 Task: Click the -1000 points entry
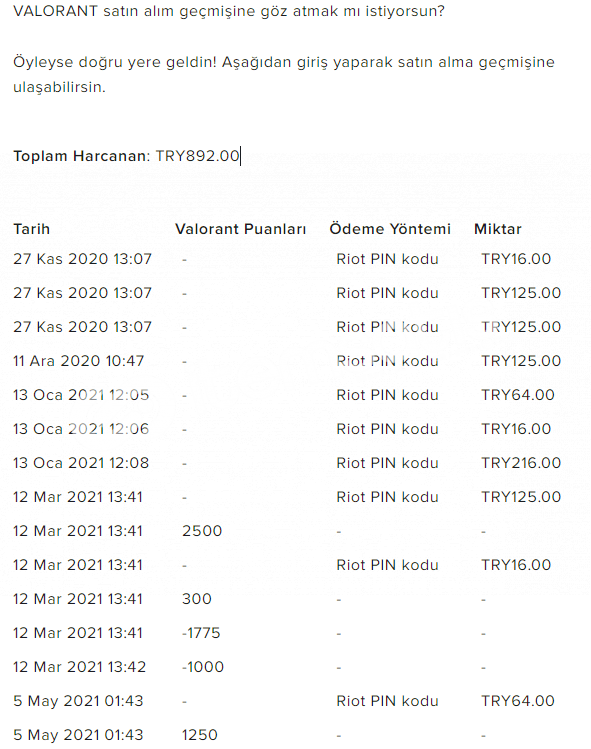pyautogui.click(x=203, y=667)
